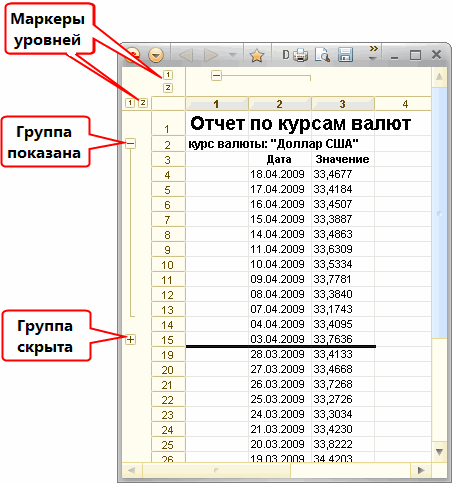Select date cell 09.04.2009
This screenshot has width=452, height=483.
click(280, 279)
